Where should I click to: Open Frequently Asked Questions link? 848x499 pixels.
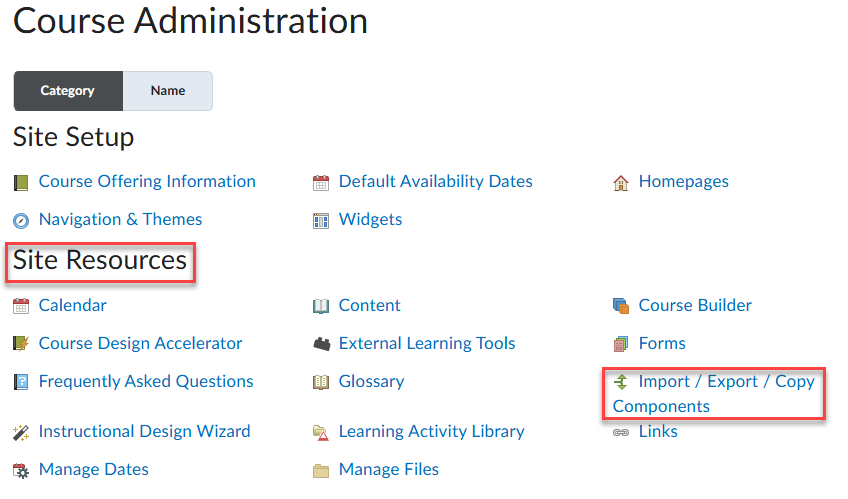click(146, 382)
